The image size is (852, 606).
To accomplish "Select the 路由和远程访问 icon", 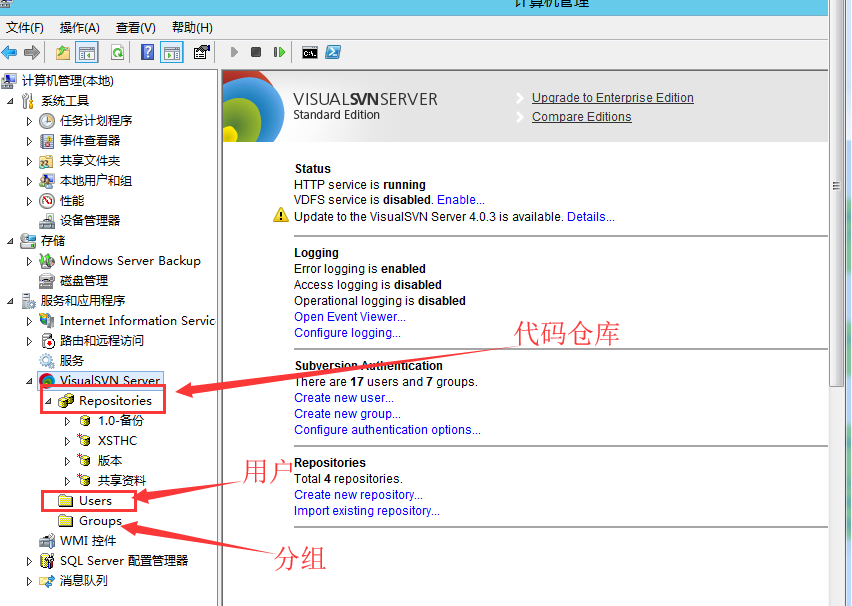I will [48, 341].
